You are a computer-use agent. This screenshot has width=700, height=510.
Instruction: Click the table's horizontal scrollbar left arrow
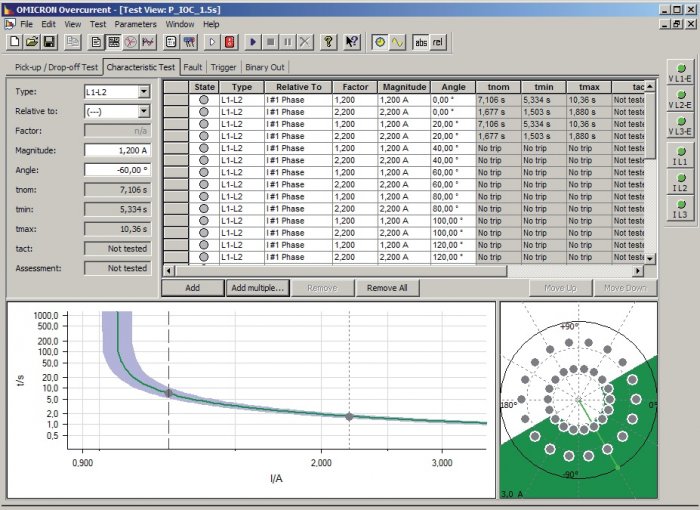pyautogui.click(x=169, y=270)
